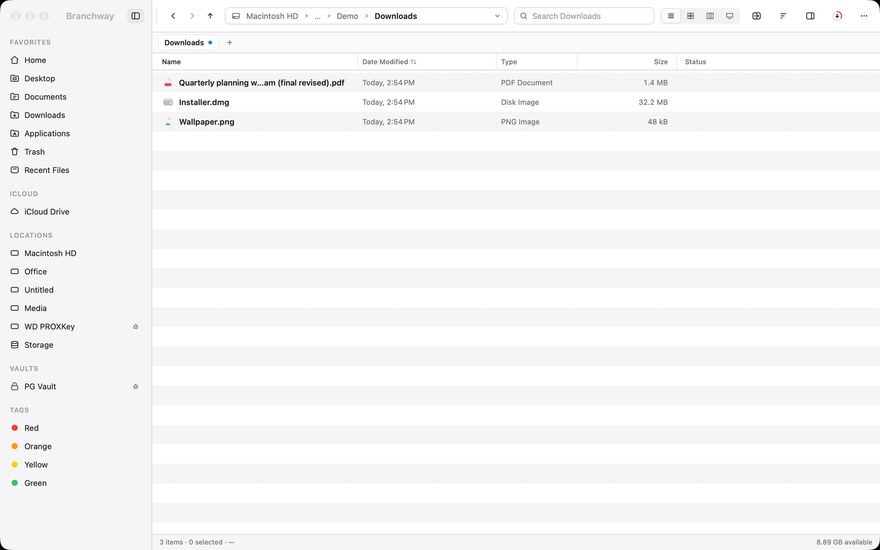Click the 48 kB size cell
880x550 pixels.
658,122
